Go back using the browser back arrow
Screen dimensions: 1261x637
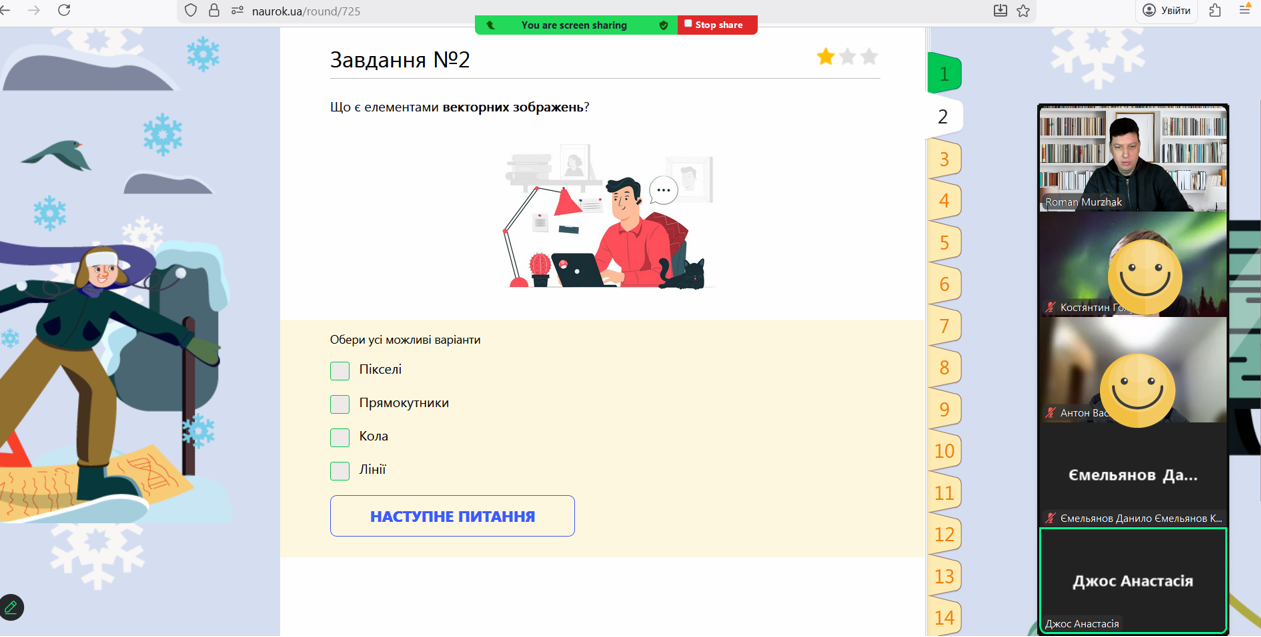pos(6,10)
